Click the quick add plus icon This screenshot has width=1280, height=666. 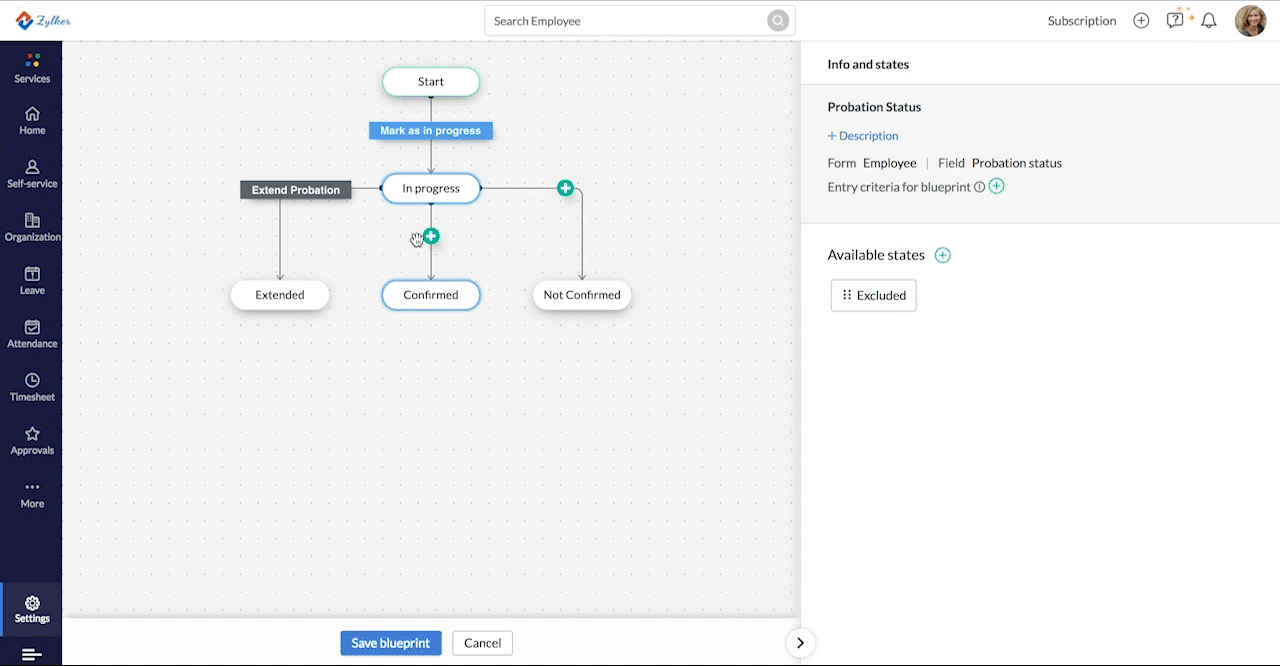1141,20
